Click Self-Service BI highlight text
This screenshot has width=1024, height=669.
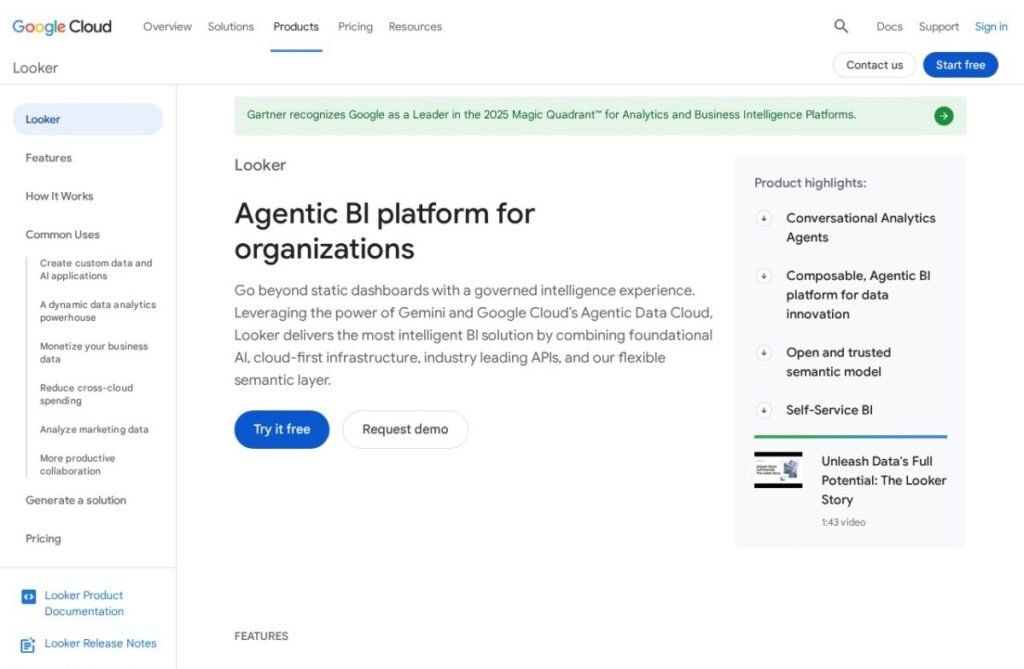(x=829, y=410)
